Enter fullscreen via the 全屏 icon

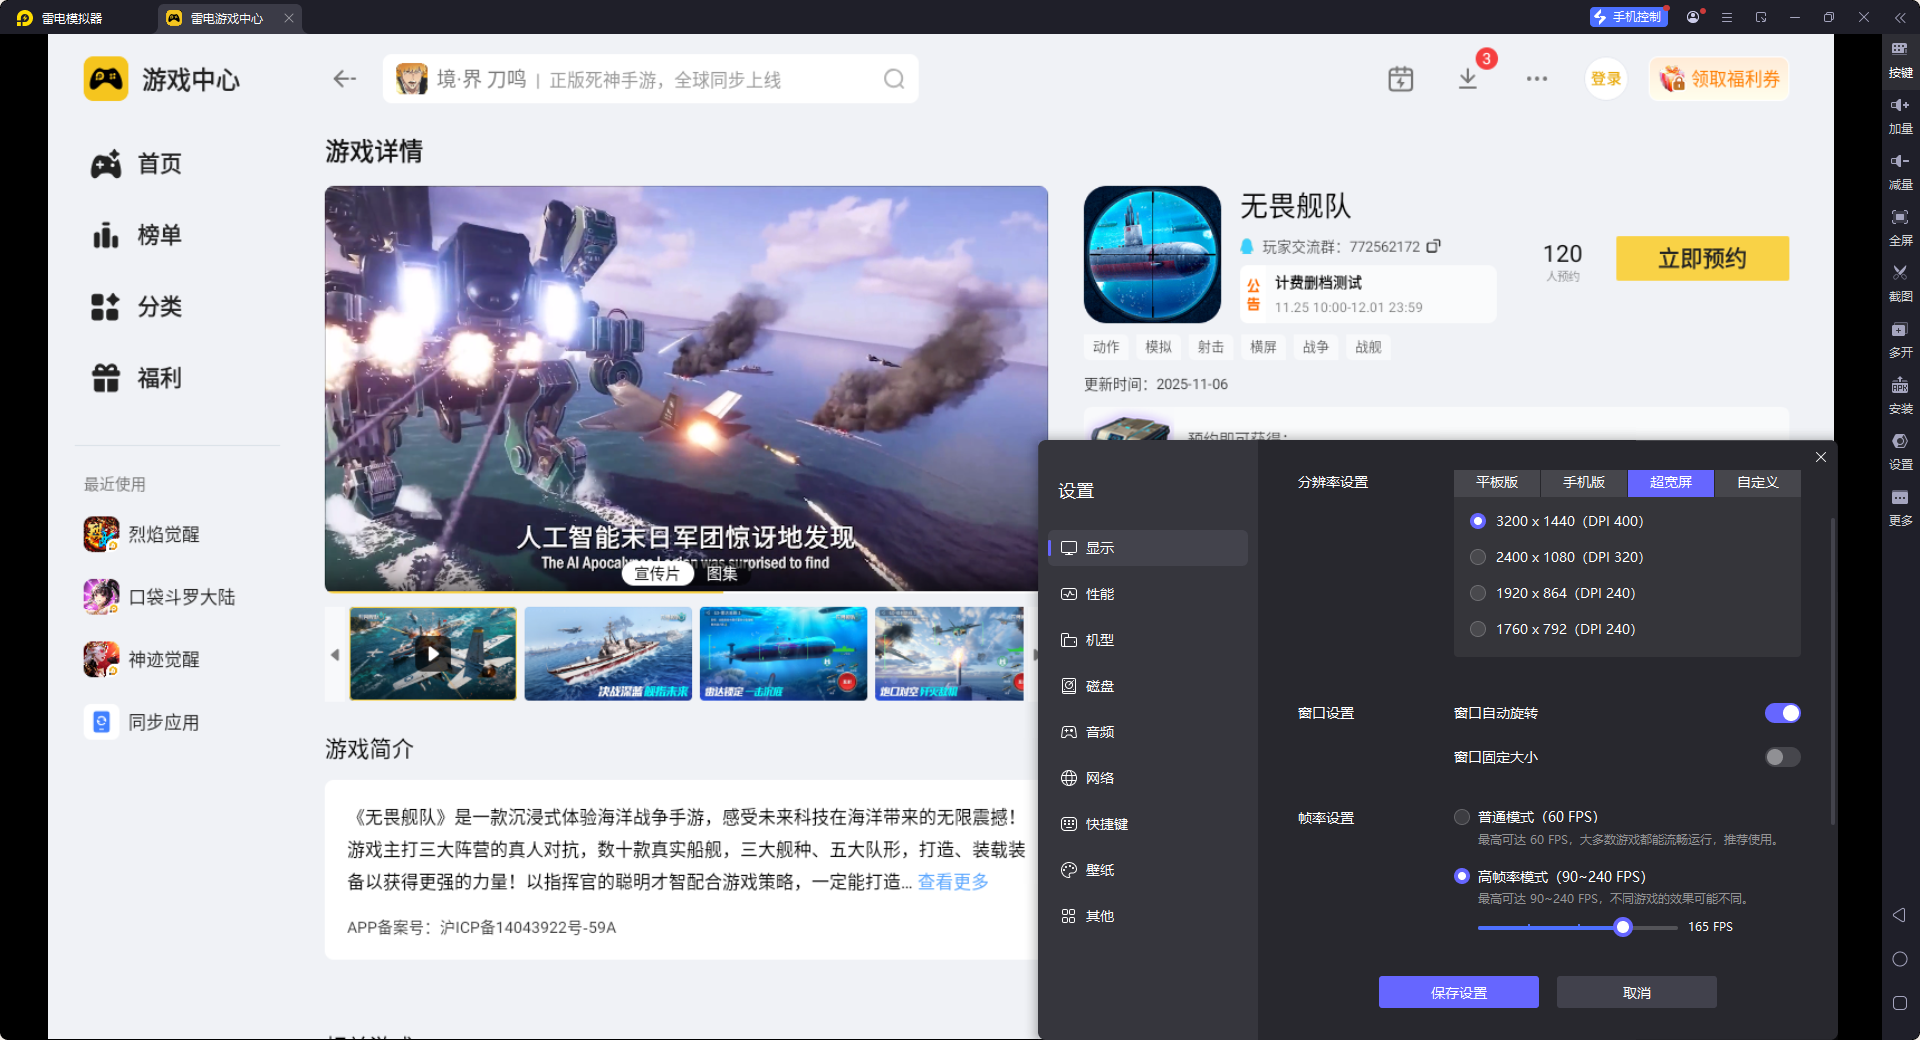click(1900, 228)
